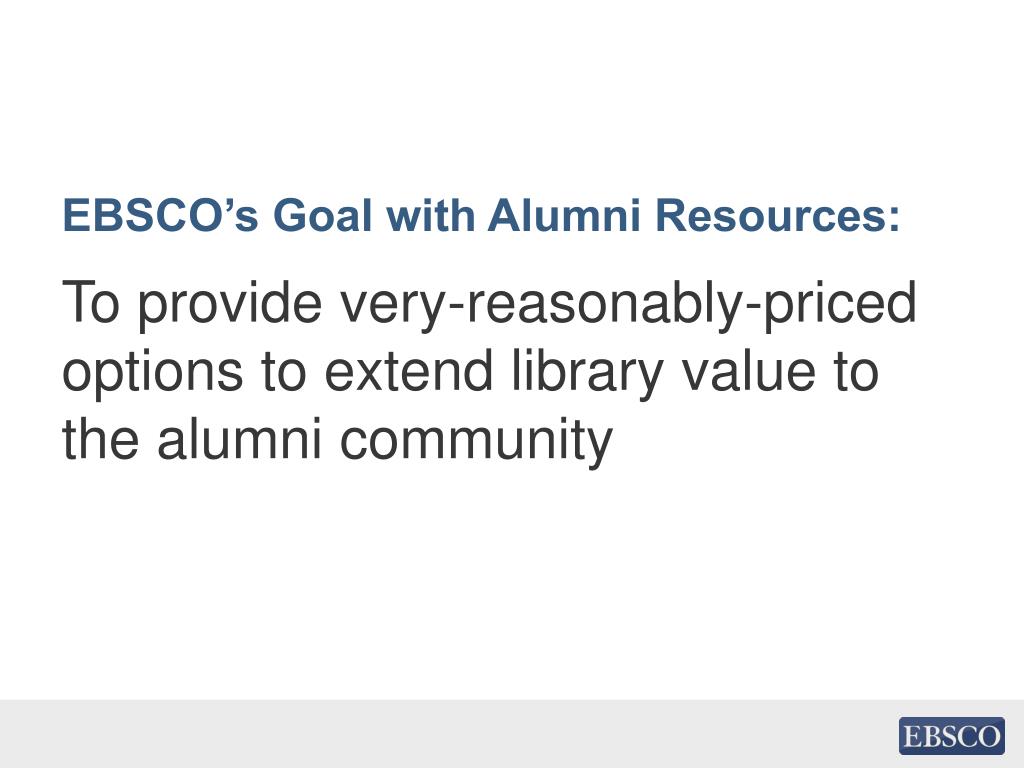
Task: Click "Resources:" at the heading end
Action: coord(777,214)
